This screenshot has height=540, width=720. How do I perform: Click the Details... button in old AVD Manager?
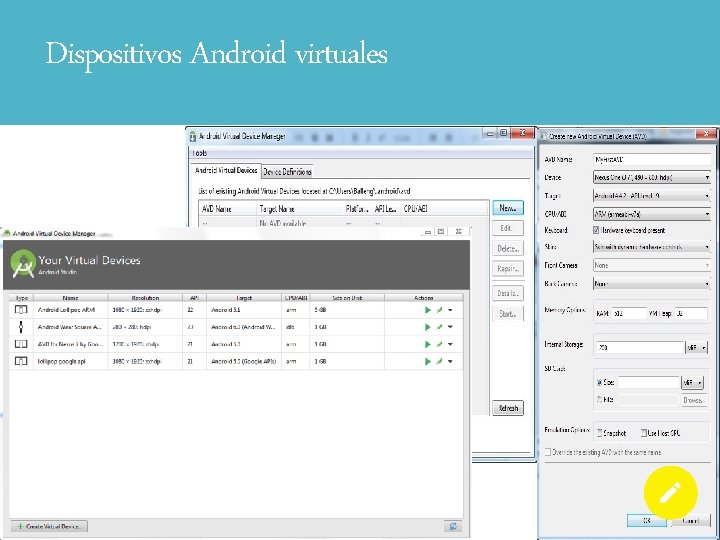pyautogui.click(x=508, y=293)
